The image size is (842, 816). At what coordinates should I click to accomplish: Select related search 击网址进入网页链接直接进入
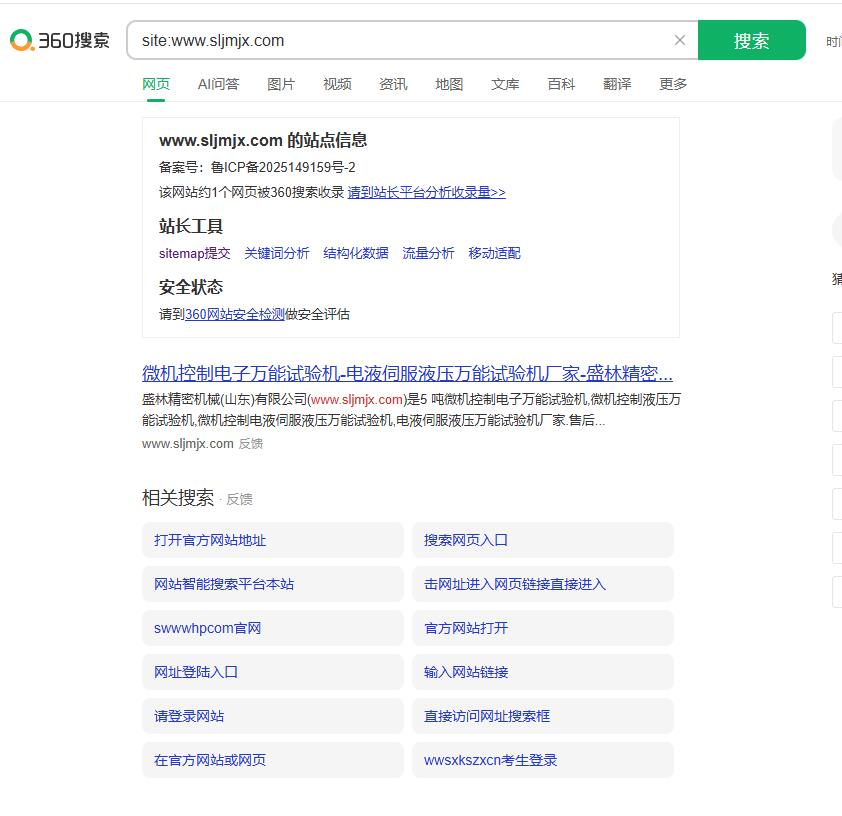[542, 584]
